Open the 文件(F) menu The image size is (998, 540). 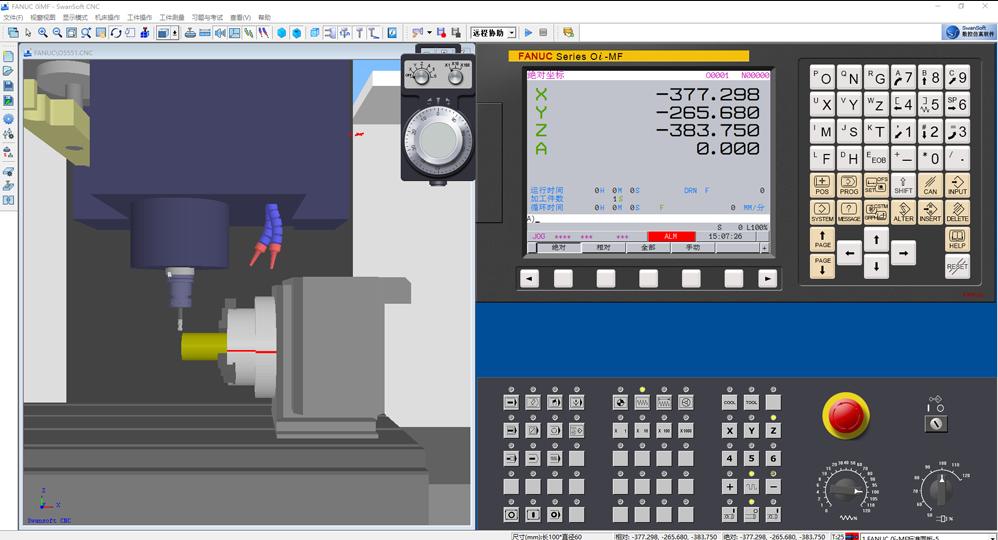13,18
